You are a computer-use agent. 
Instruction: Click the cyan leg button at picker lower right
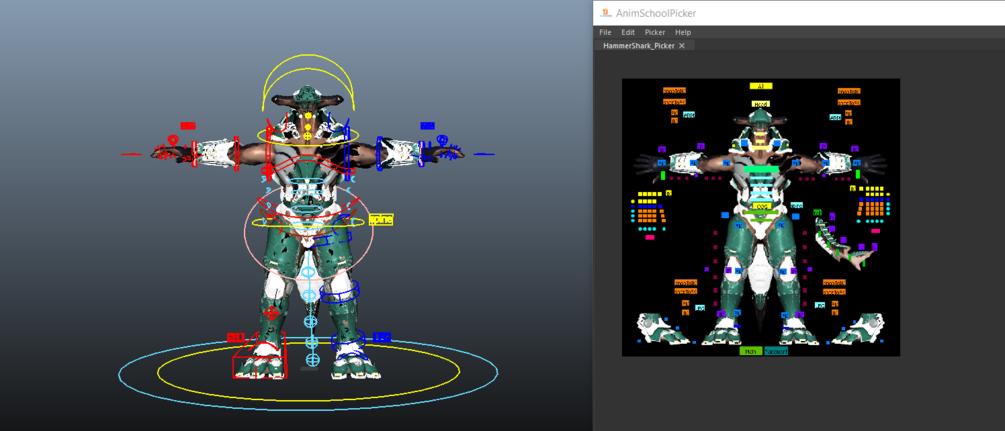[x=820, y=305]
